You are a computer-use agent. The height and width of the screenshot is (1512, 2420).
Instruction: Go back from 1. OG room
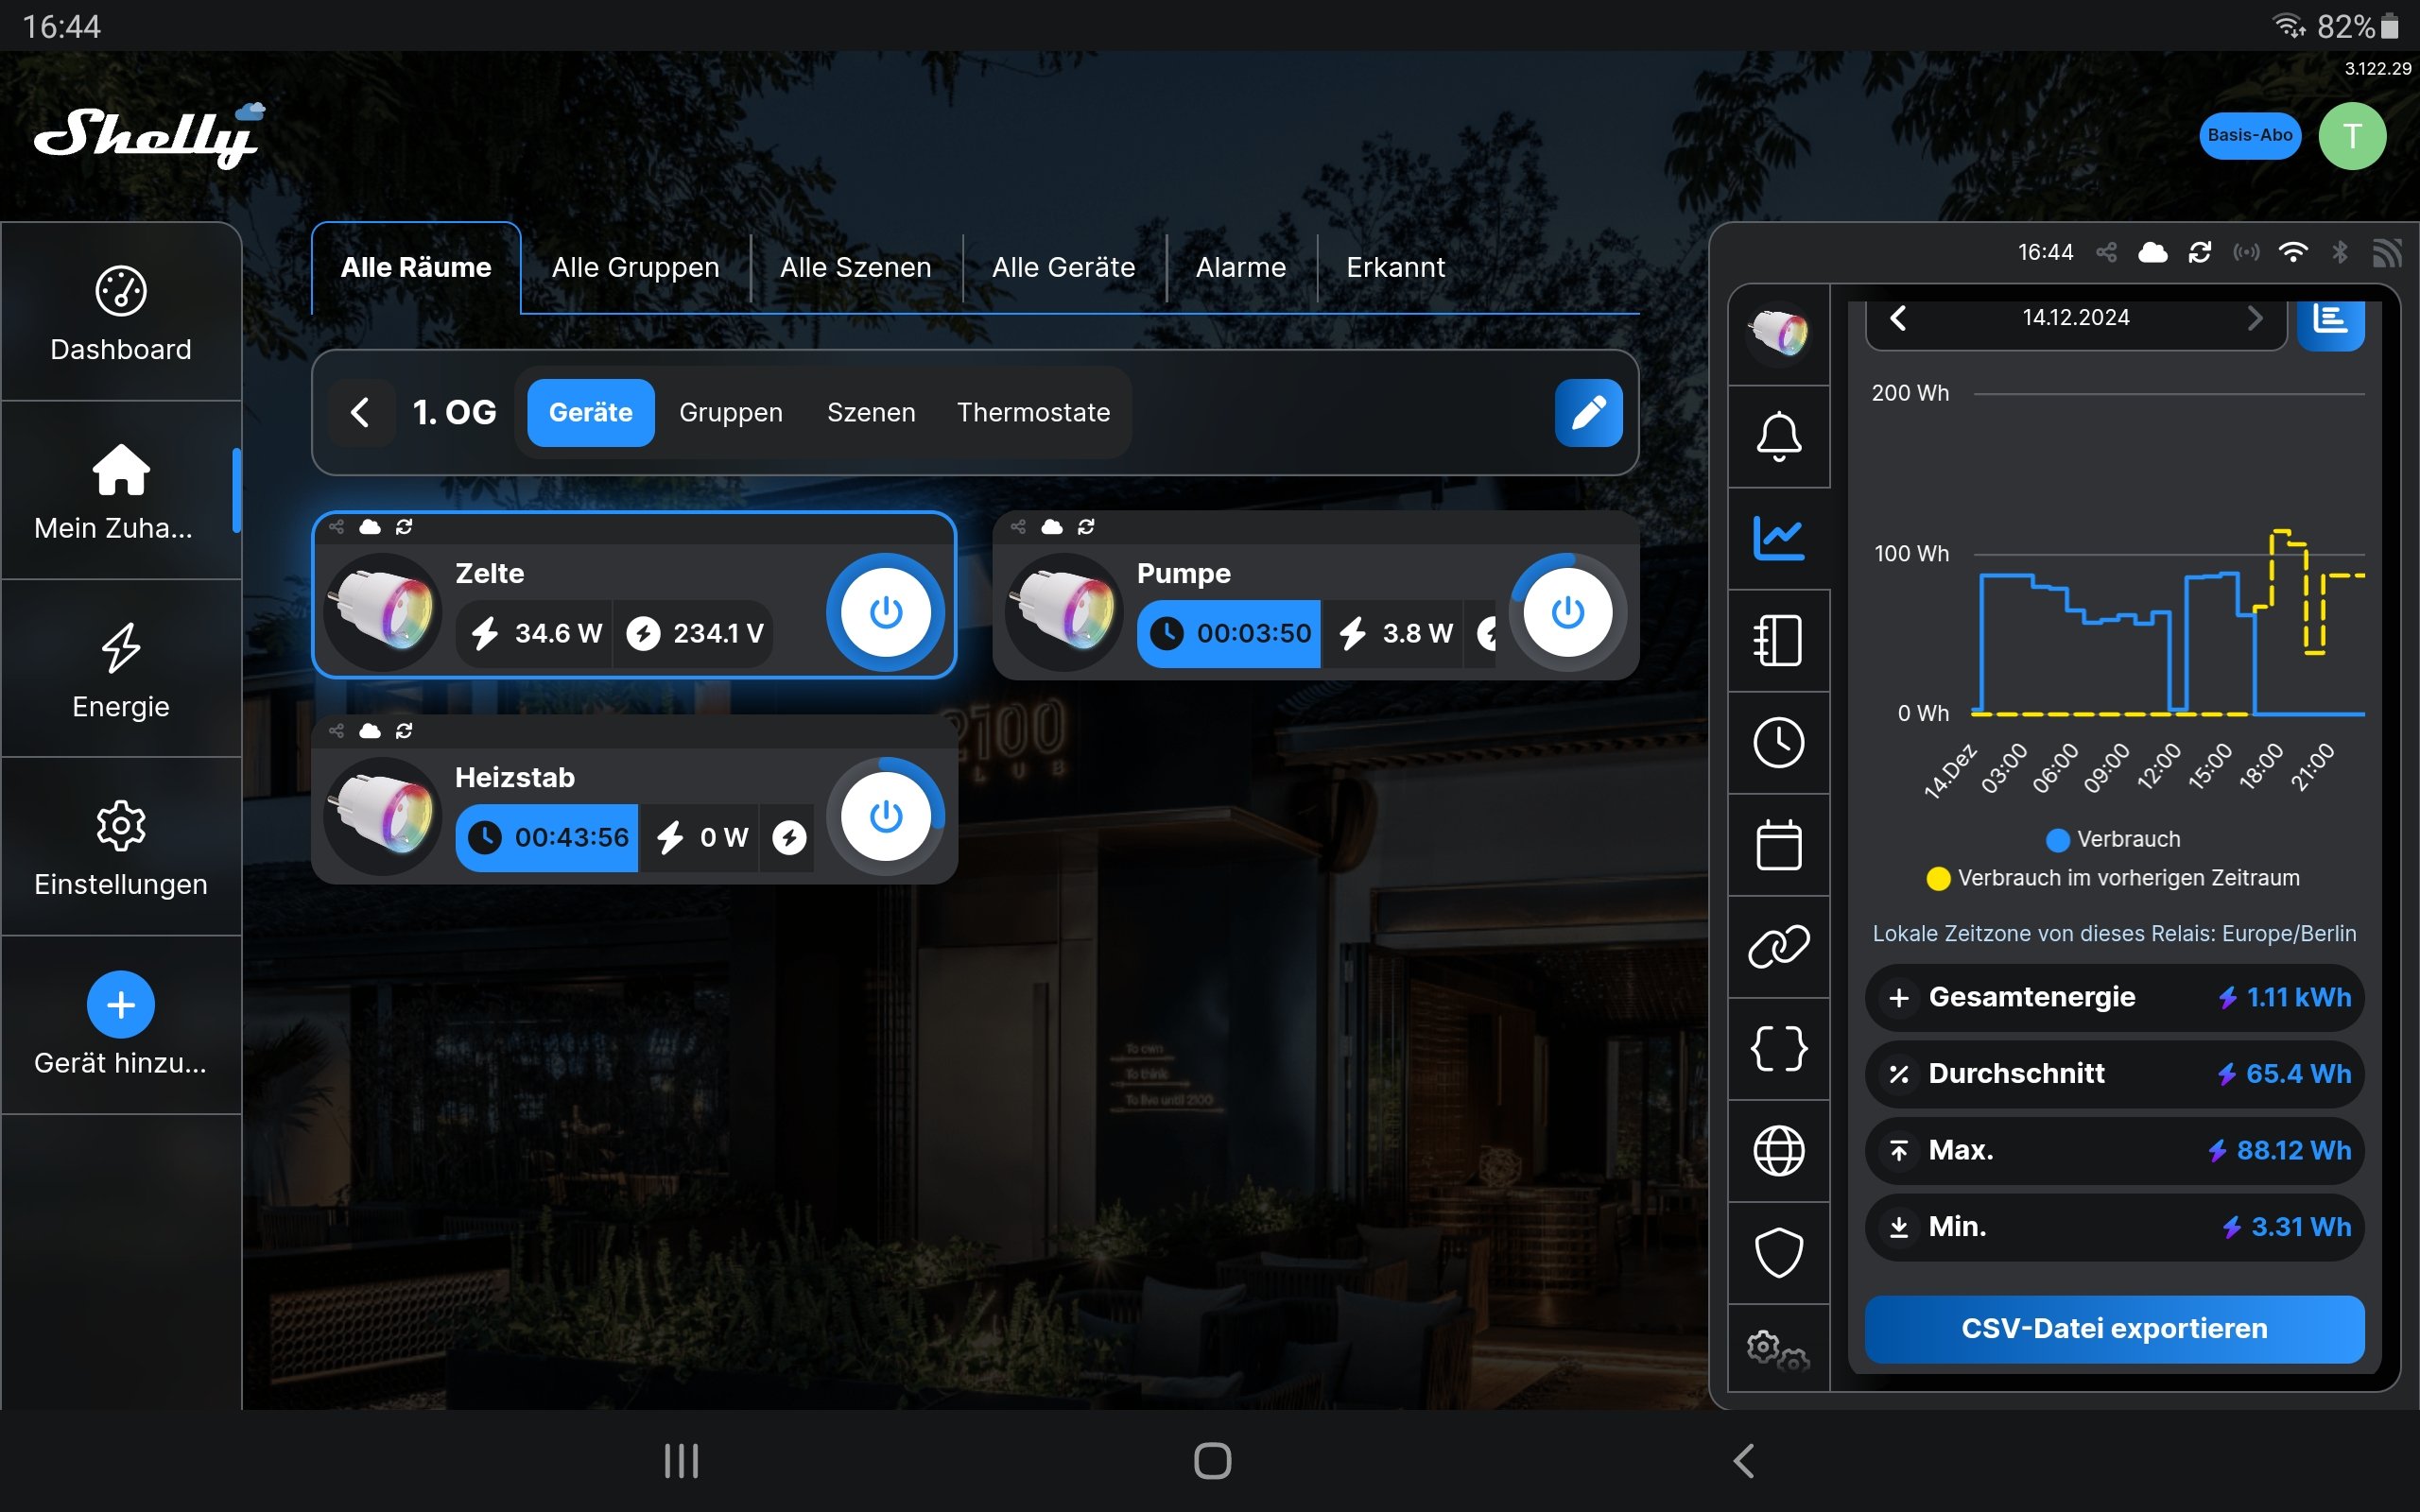click(x=361, y=412)
